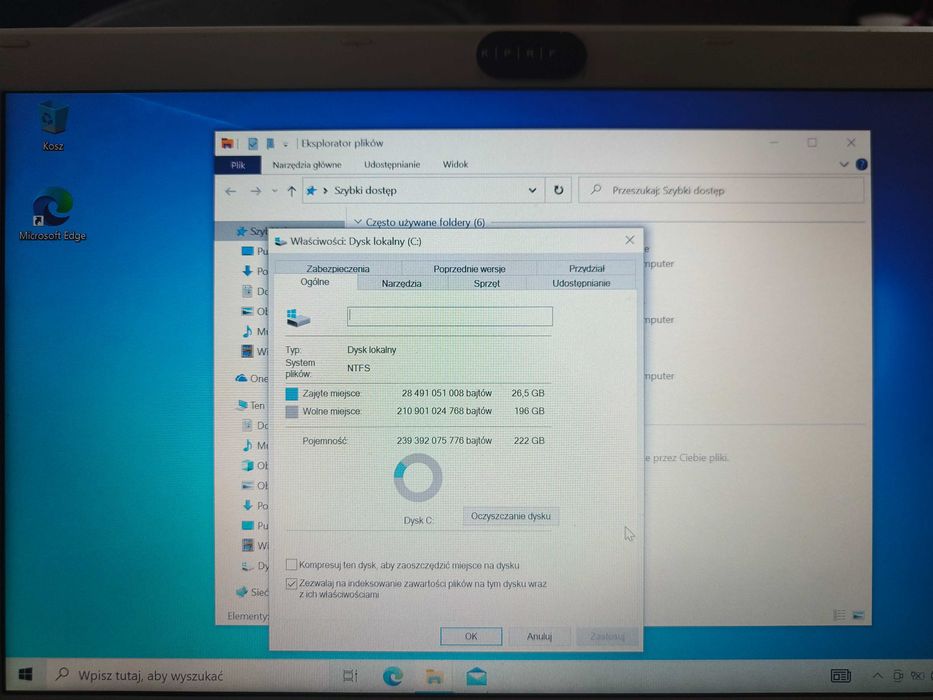
Task: Open the File Explorer help icon
Action: (x=861, y=164)
